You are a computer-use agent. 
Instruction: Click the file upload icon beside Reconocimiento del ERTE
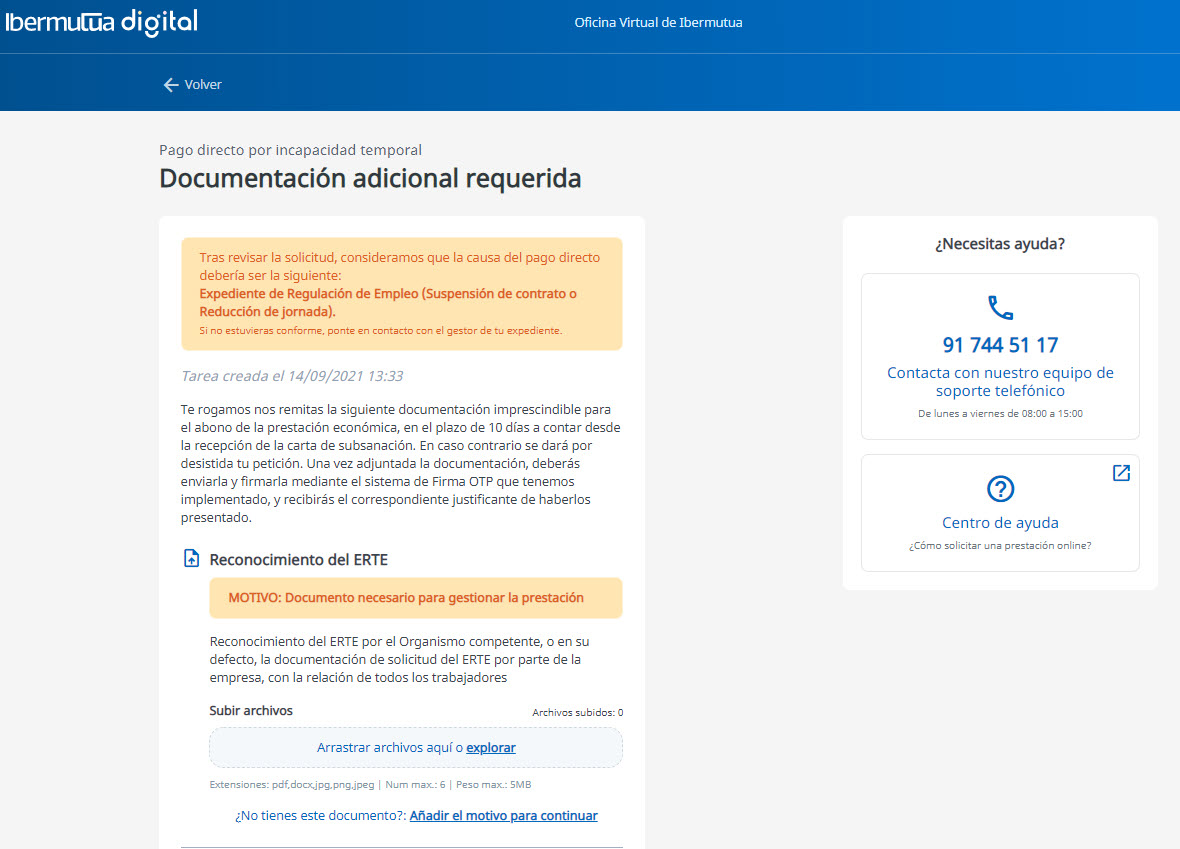pos(192,559)
